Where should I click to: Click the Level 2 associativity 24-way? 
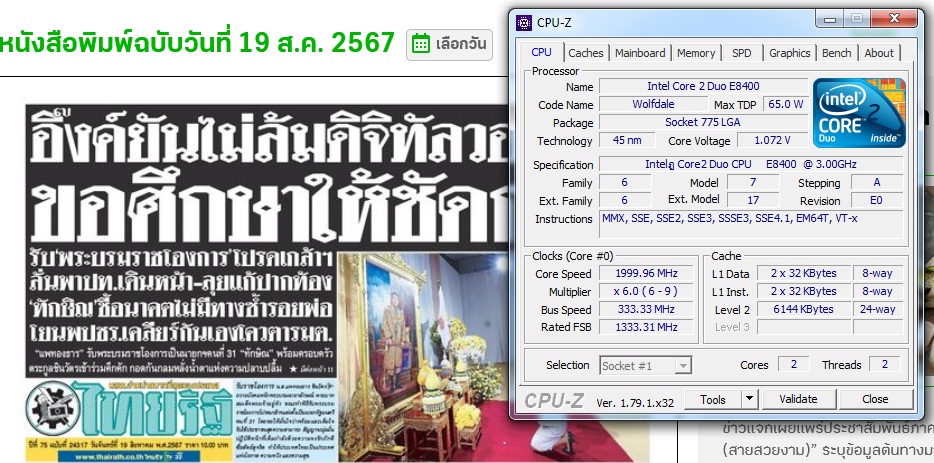[x=877, y=309]
